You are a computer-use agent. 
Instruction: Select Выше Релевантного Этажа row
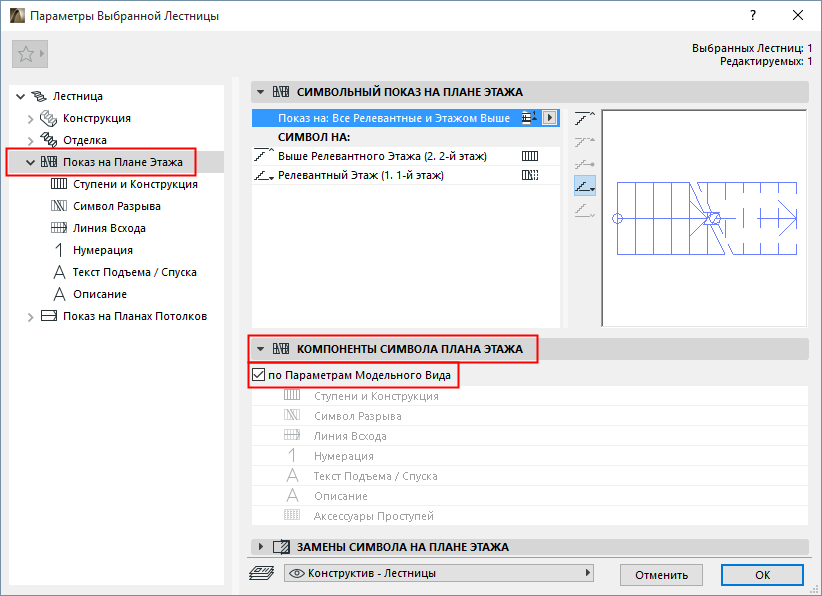point(406,156)
